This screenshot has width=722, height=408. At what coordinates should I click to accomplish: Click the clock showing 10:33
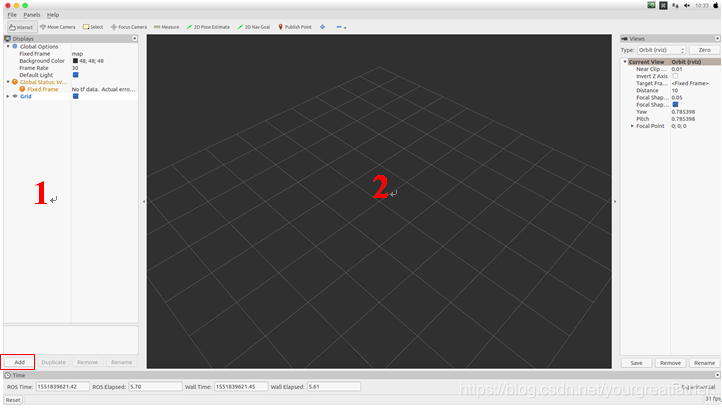702,6
